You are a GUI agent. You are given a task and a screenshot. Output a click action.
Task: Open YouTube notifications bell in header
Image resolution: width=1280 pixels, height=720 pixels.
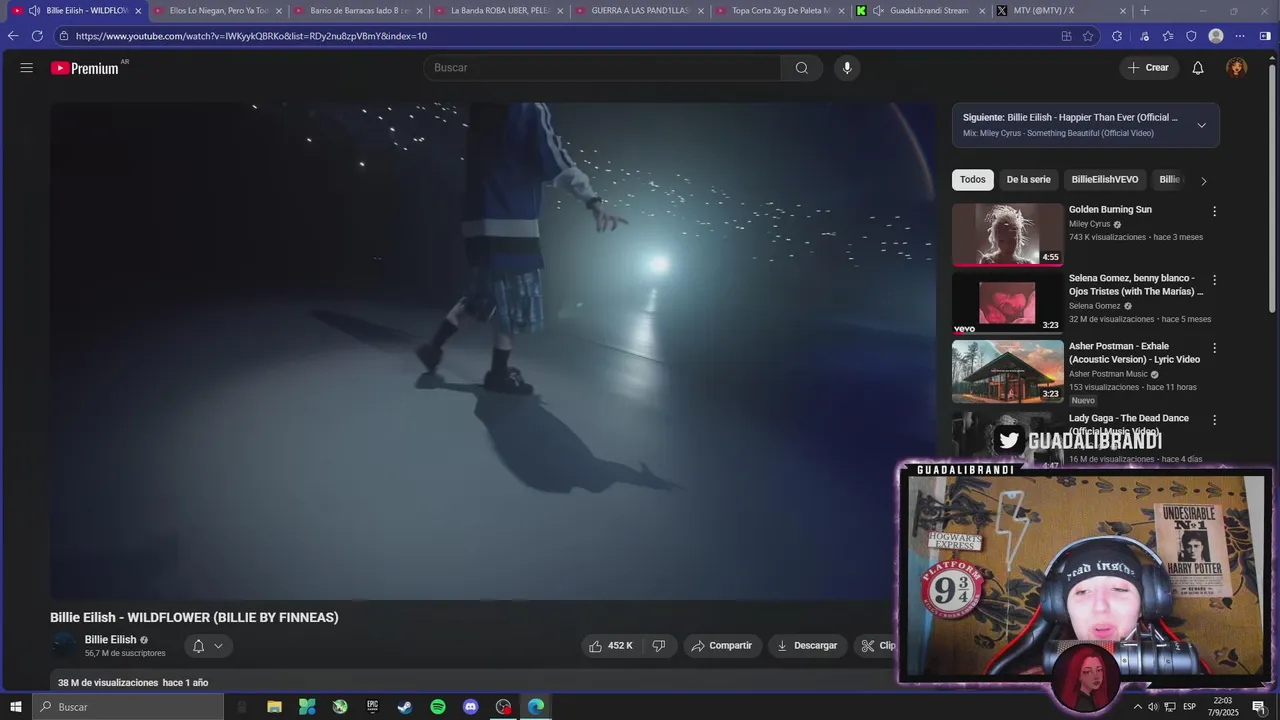pos(1198,68)
